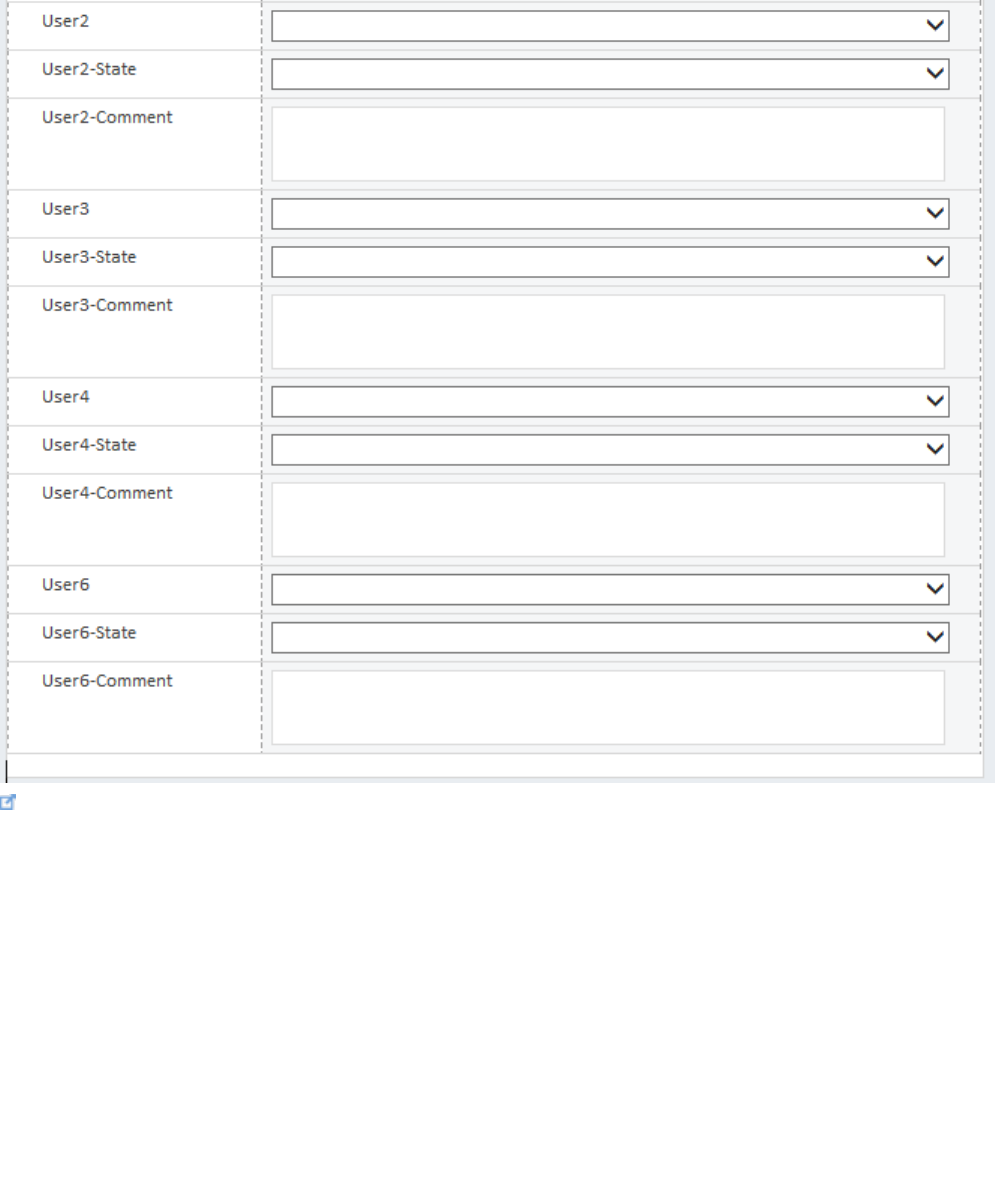The image size is (996, 1187).
Task: Click the User6-Comment label
Action: 107,681
